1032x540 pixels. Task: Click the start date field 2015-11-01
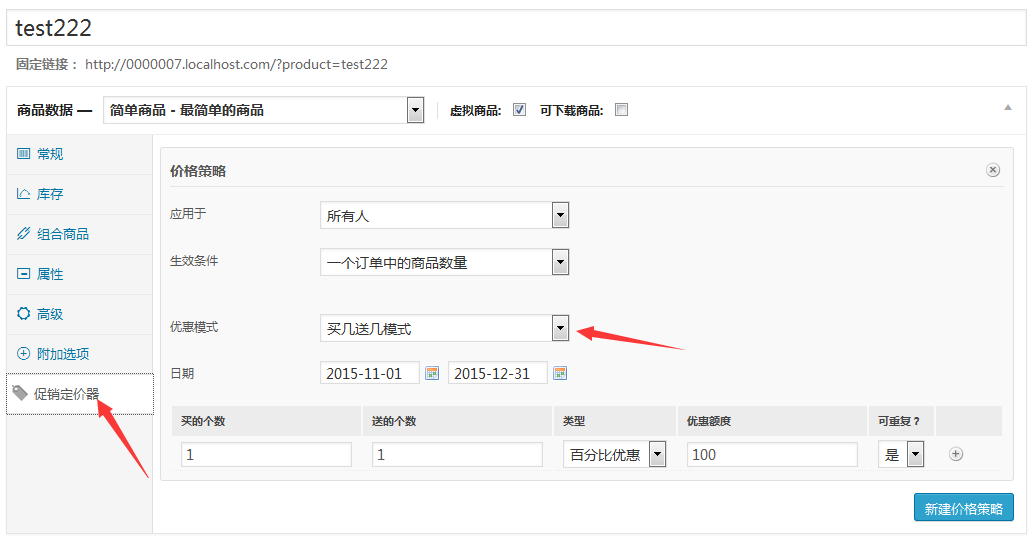point(370,373)
